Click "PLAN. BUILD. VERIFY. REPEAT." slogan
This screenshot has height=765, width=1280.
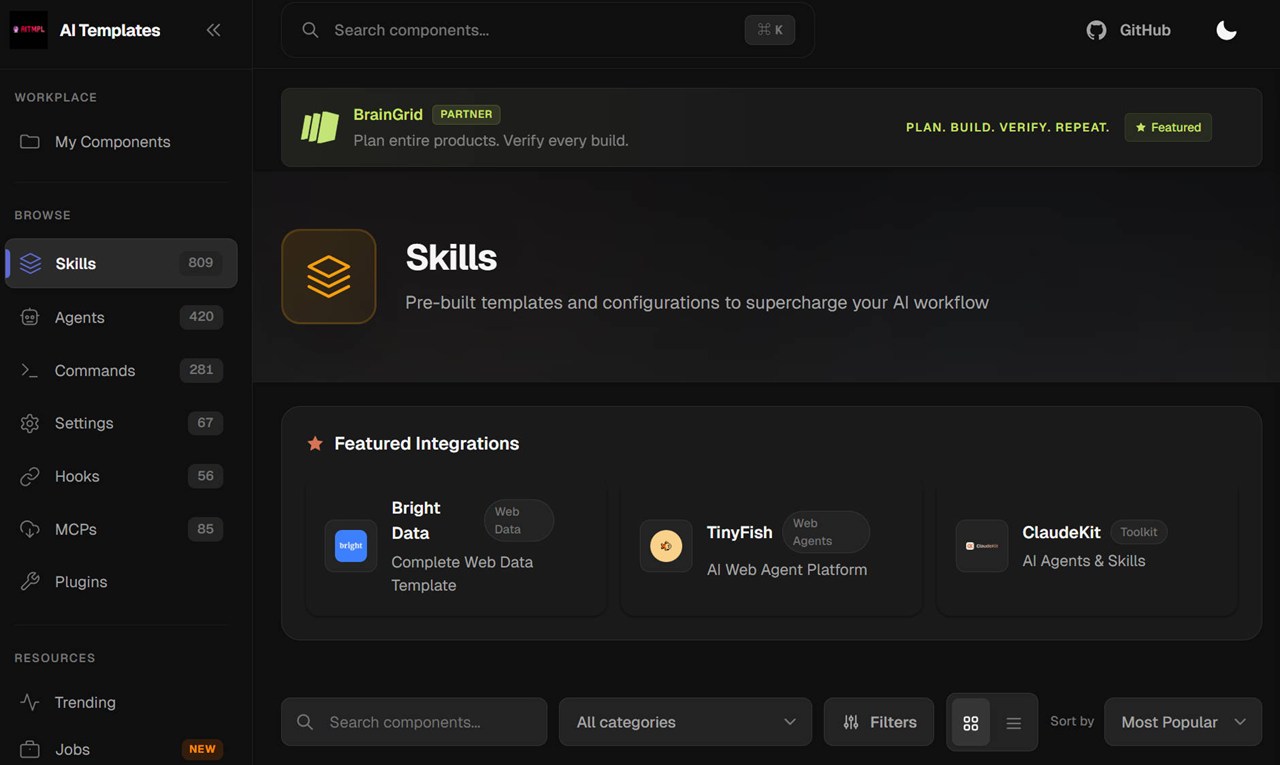(1008, 127)
